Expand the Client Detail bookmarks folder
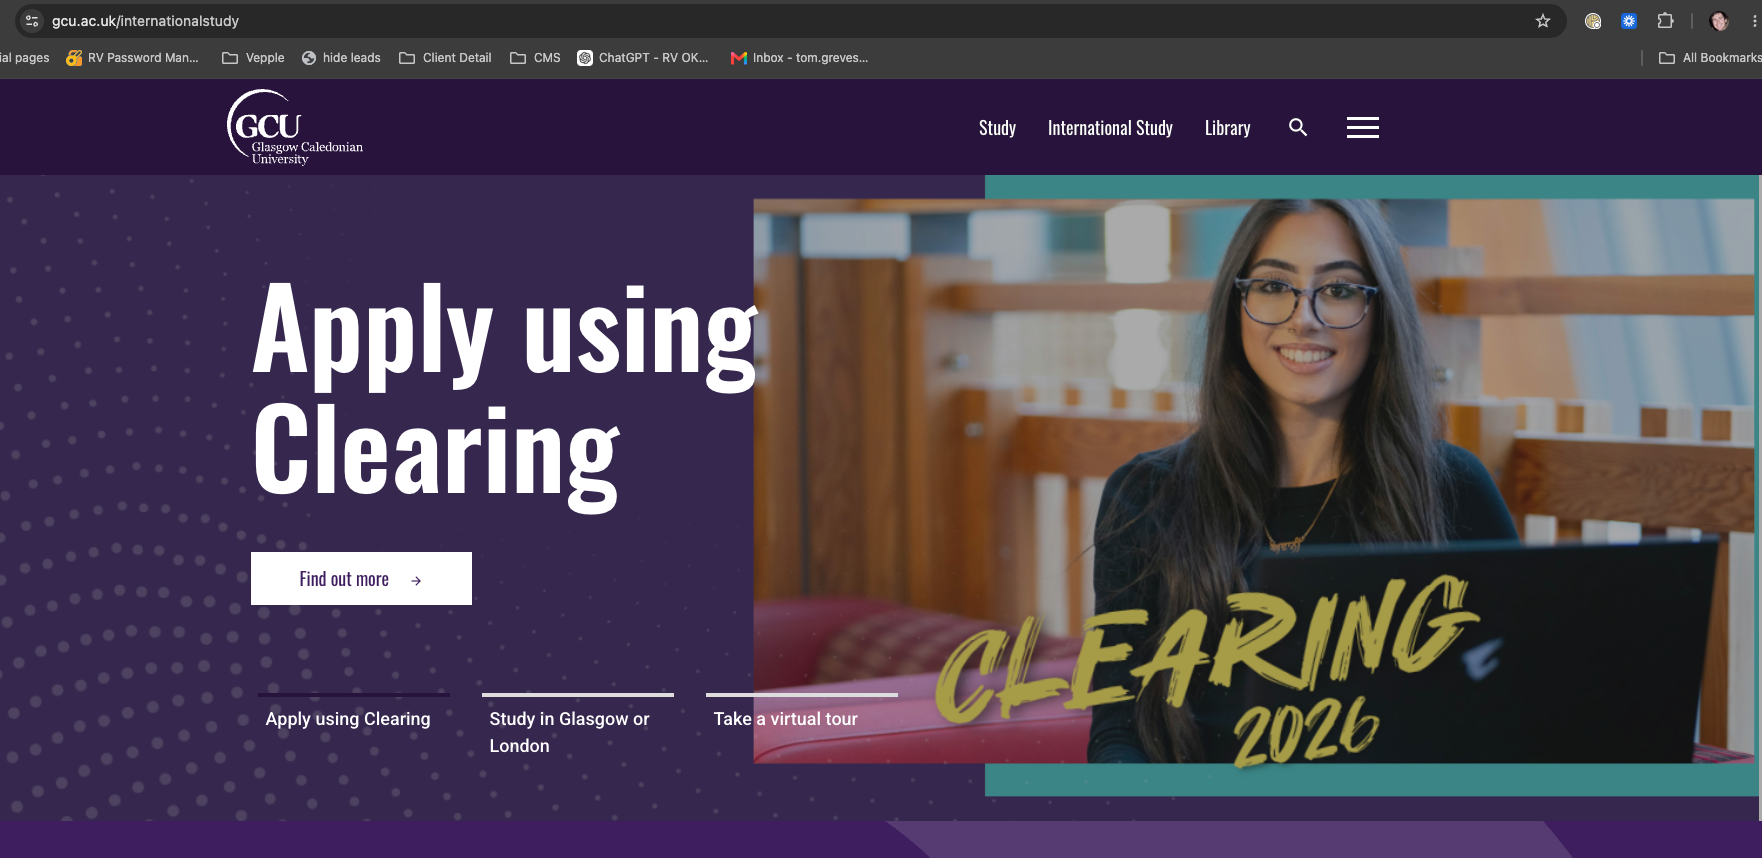Image resolution: width=1762 pixels, height=858 pixels. 445,58
